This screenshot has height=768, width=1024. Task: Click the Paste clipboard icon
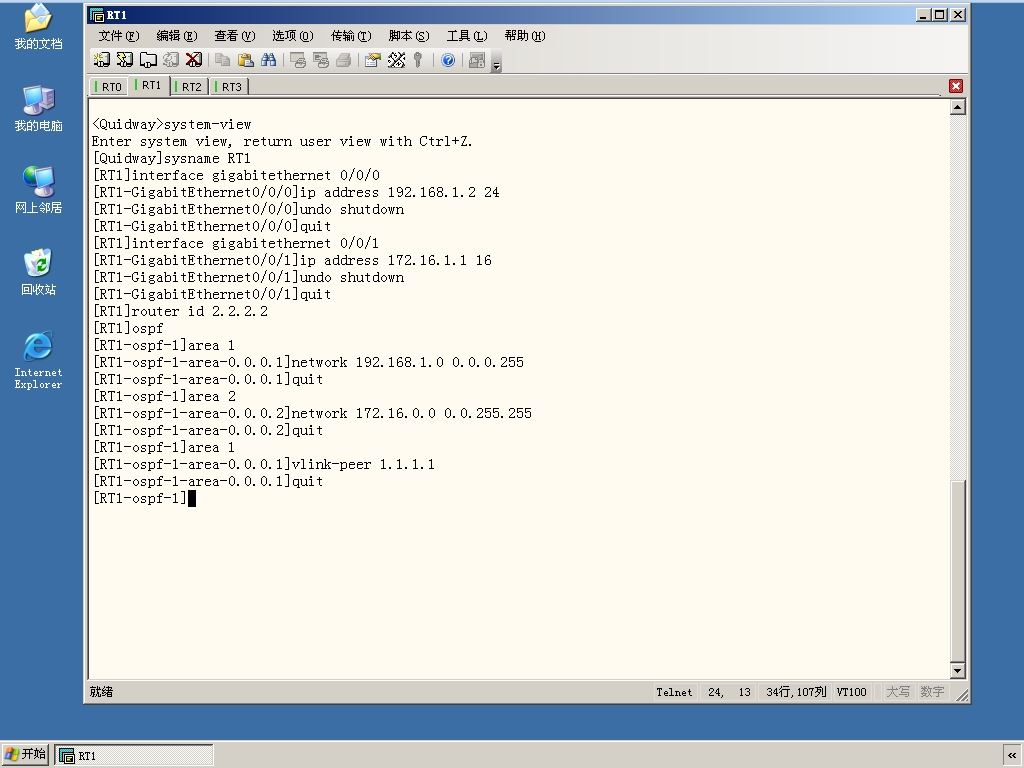(x=246, y=60)
